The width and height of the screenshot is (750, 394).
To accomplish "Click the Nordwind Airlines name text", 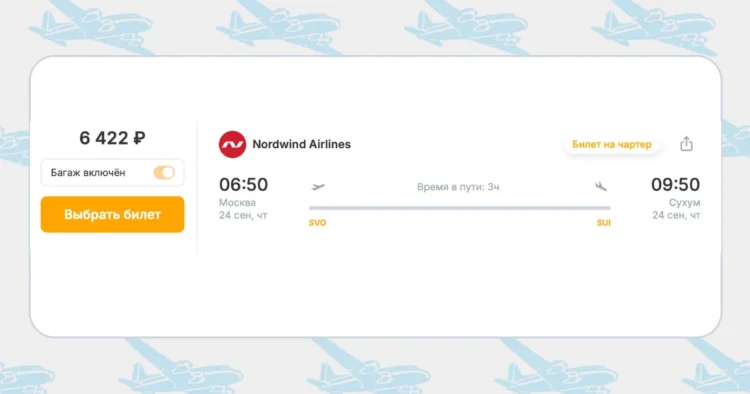I will point(301,144).
